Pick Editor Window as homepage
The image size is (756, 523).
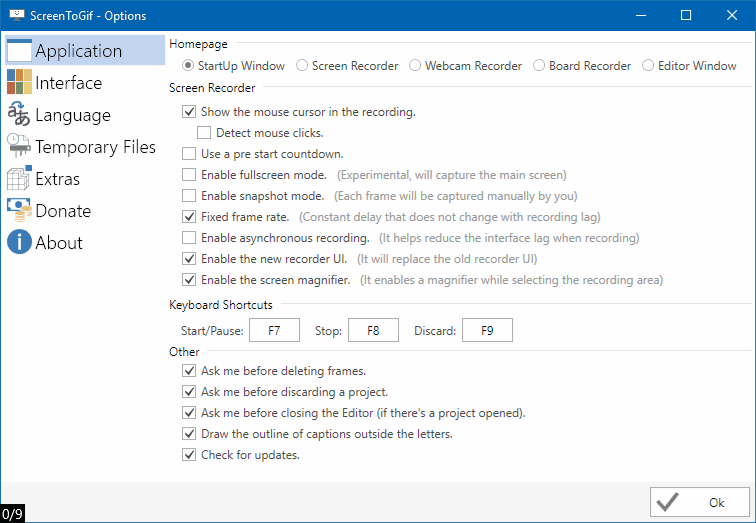649,66
